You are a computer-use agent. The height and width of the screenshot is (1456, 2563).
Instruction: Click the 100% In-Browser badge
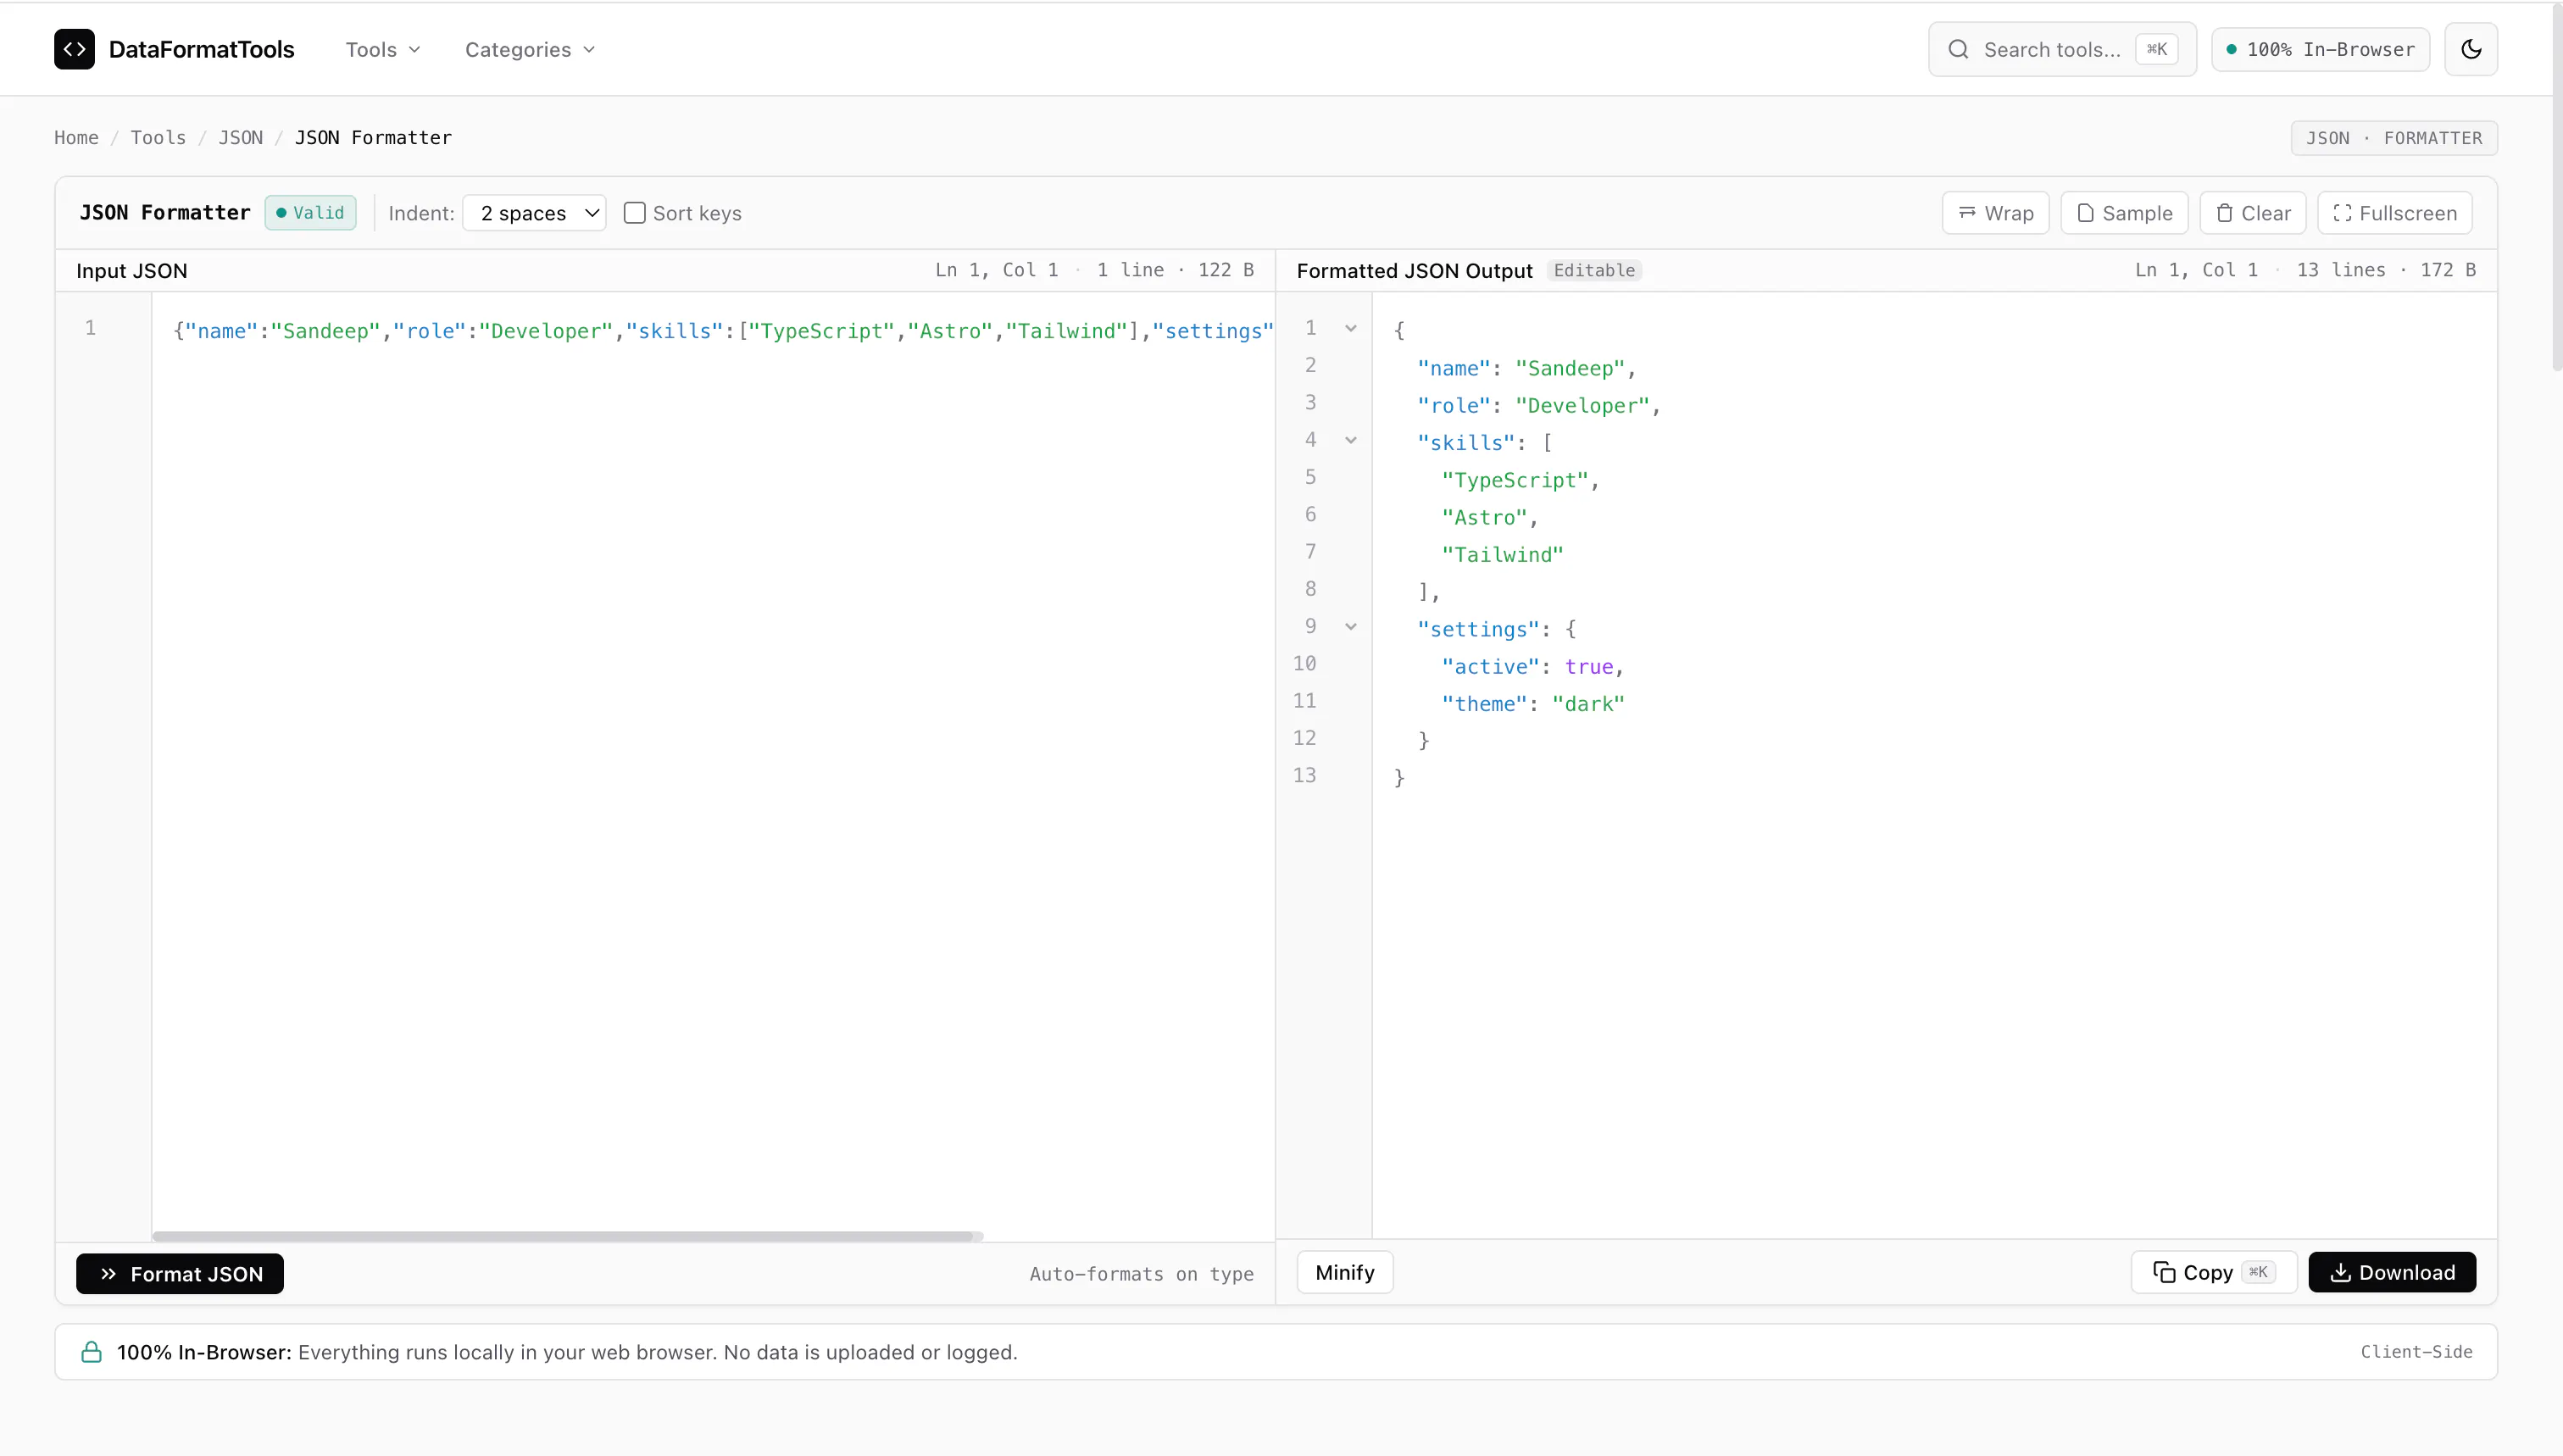click(2320, 49)
